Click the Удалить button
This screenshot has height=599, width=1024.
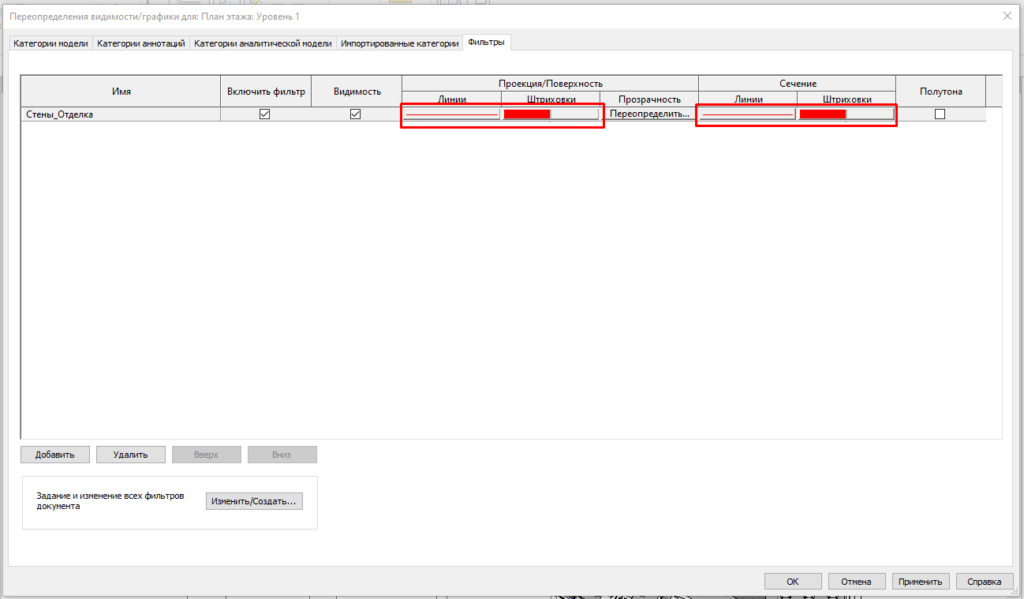click(x=131, y=455)
